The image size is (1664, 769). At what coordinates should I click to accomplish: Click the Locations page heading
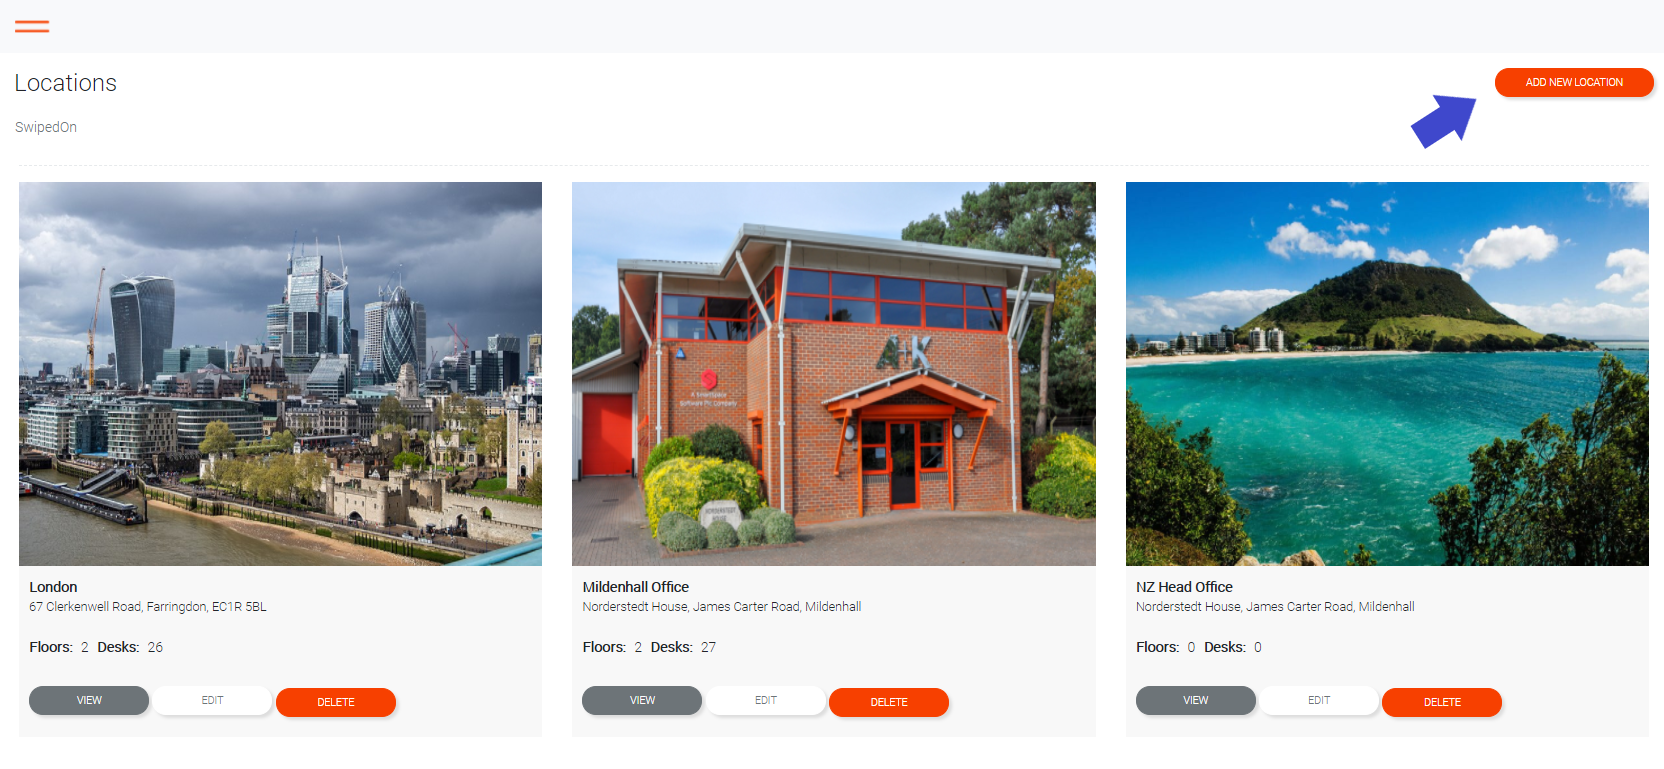coord(66,83)
